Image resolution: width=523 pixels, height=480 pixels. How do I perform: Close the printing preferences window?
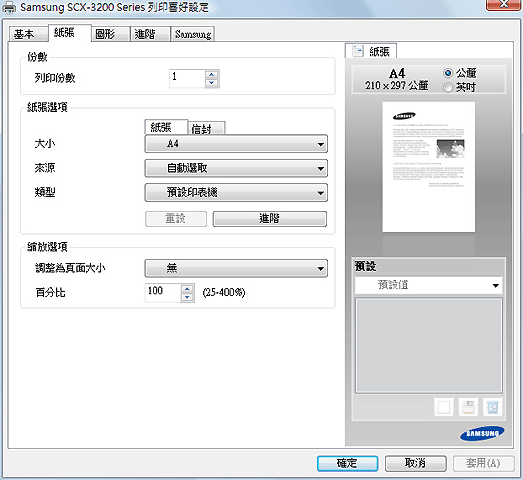504,5
